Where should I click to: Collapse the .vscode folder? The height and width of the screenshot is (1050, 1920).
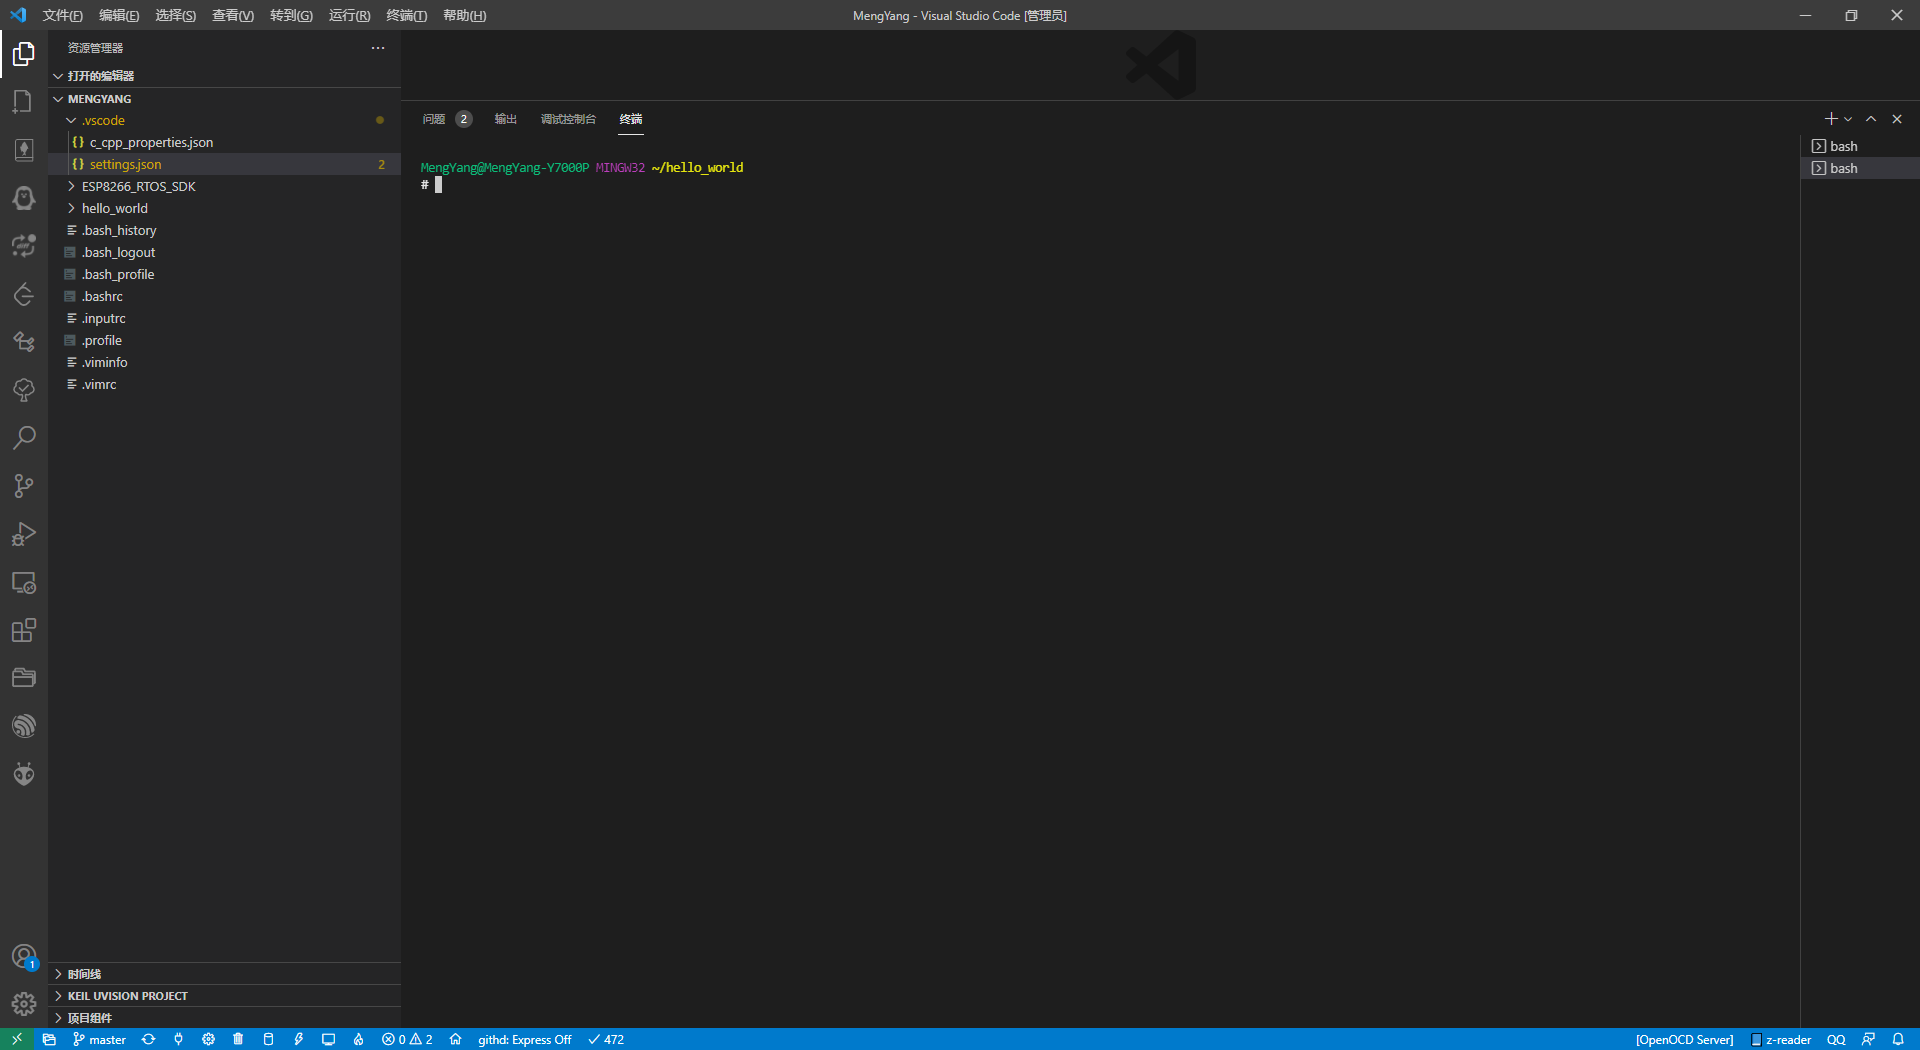(224, 120)
